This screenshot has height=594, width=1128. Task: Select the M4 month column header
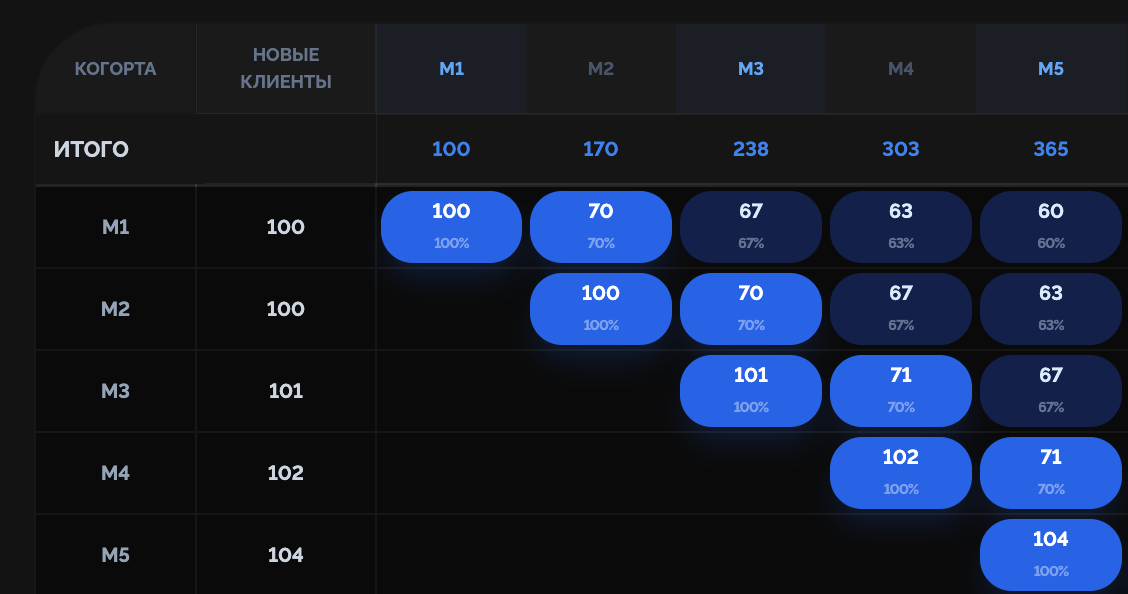[901, 69]
